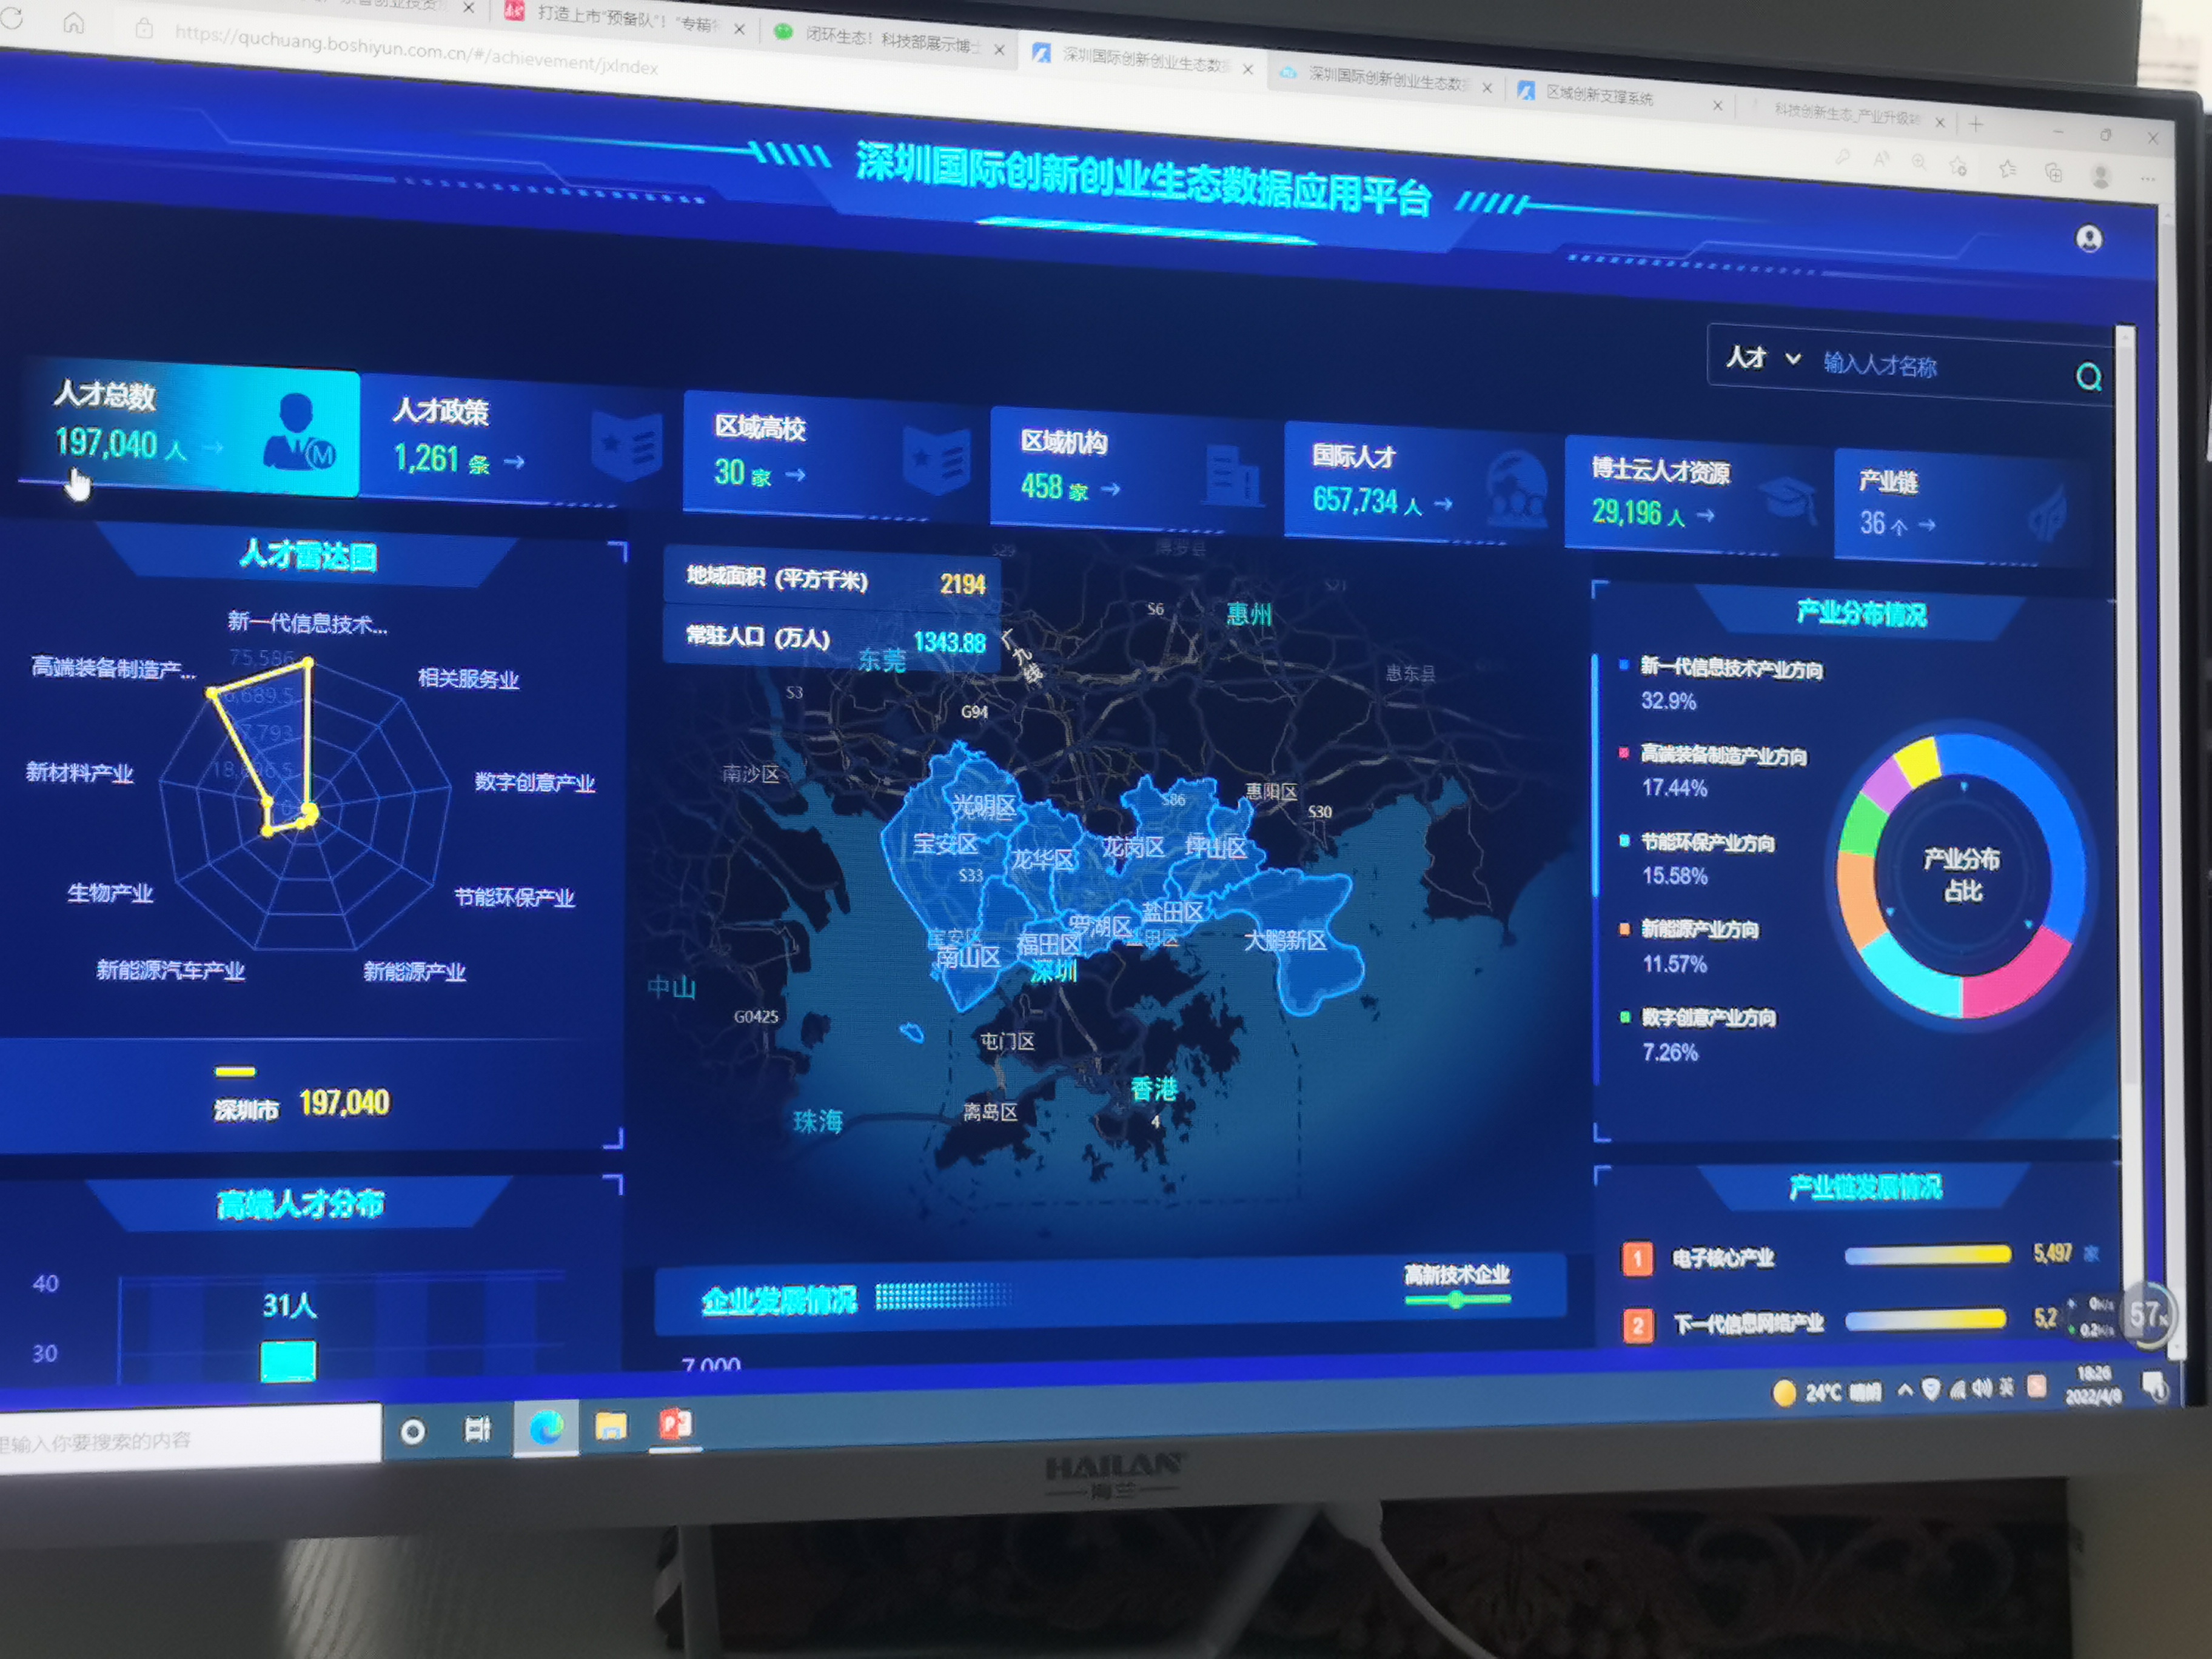
Task: Click the person icon on the 人才总数 card
Action: tap(298, 431)
